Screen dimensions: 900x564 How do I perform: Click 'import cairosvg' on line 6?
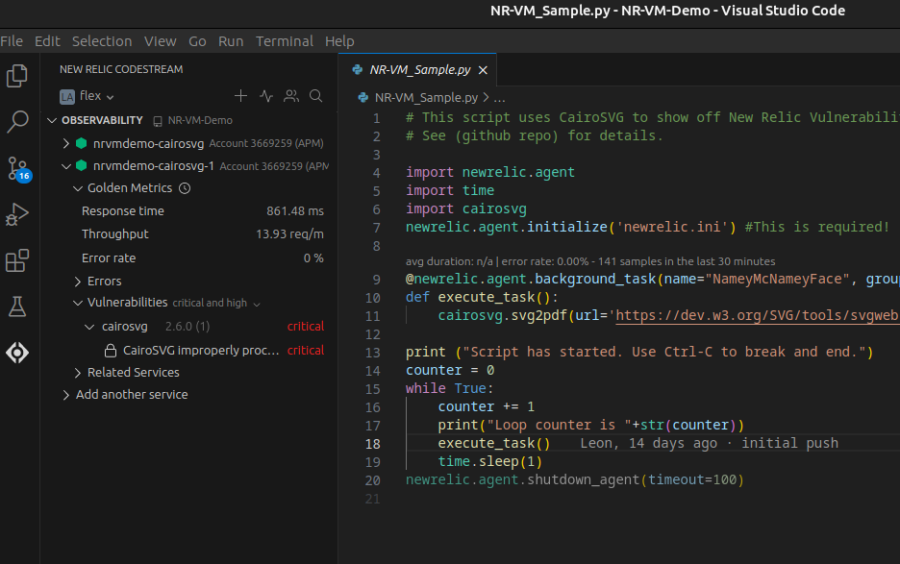click(466, 209)
